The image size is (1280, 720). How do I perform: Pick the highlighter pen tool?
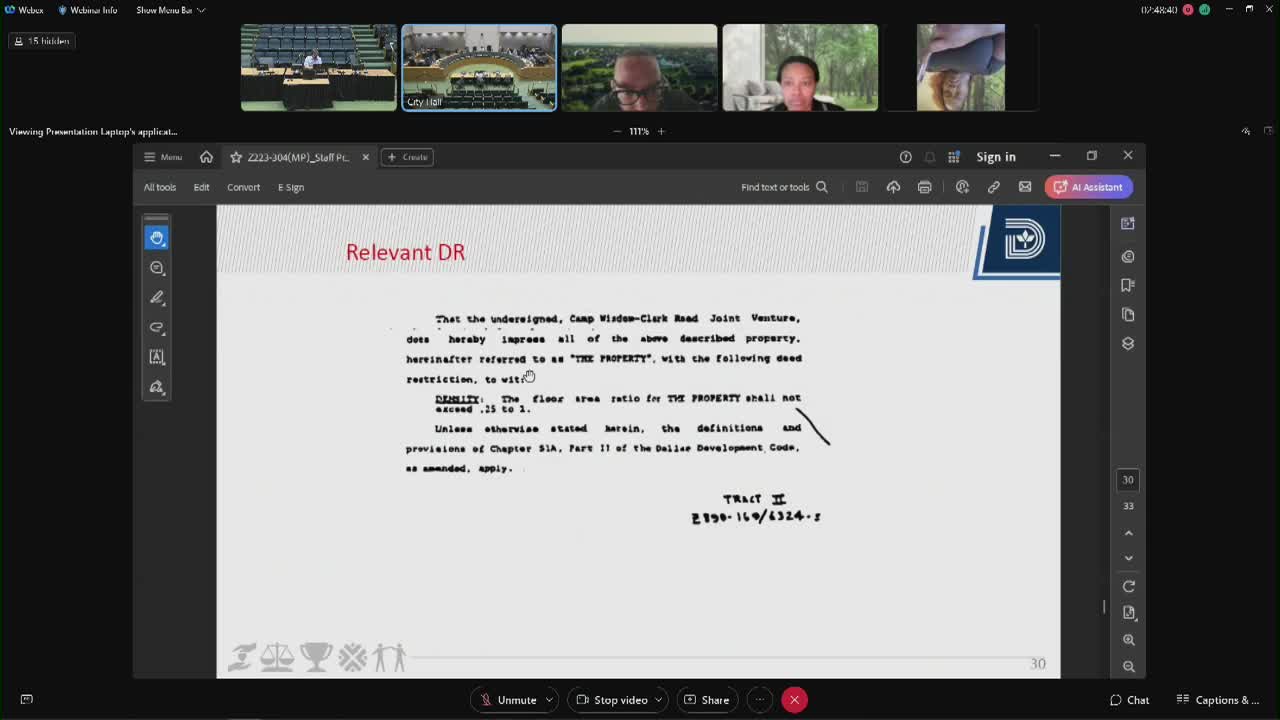(x=157, y=298)
